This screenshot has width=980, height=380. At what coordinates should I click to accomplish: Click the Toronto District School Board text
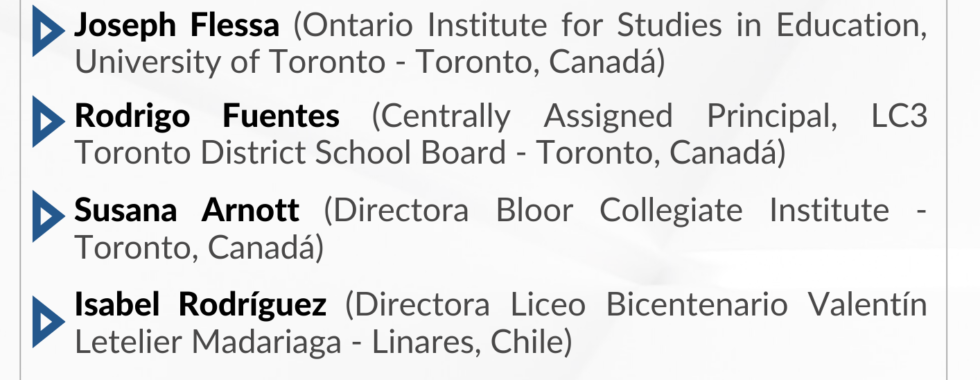[290, 153]
